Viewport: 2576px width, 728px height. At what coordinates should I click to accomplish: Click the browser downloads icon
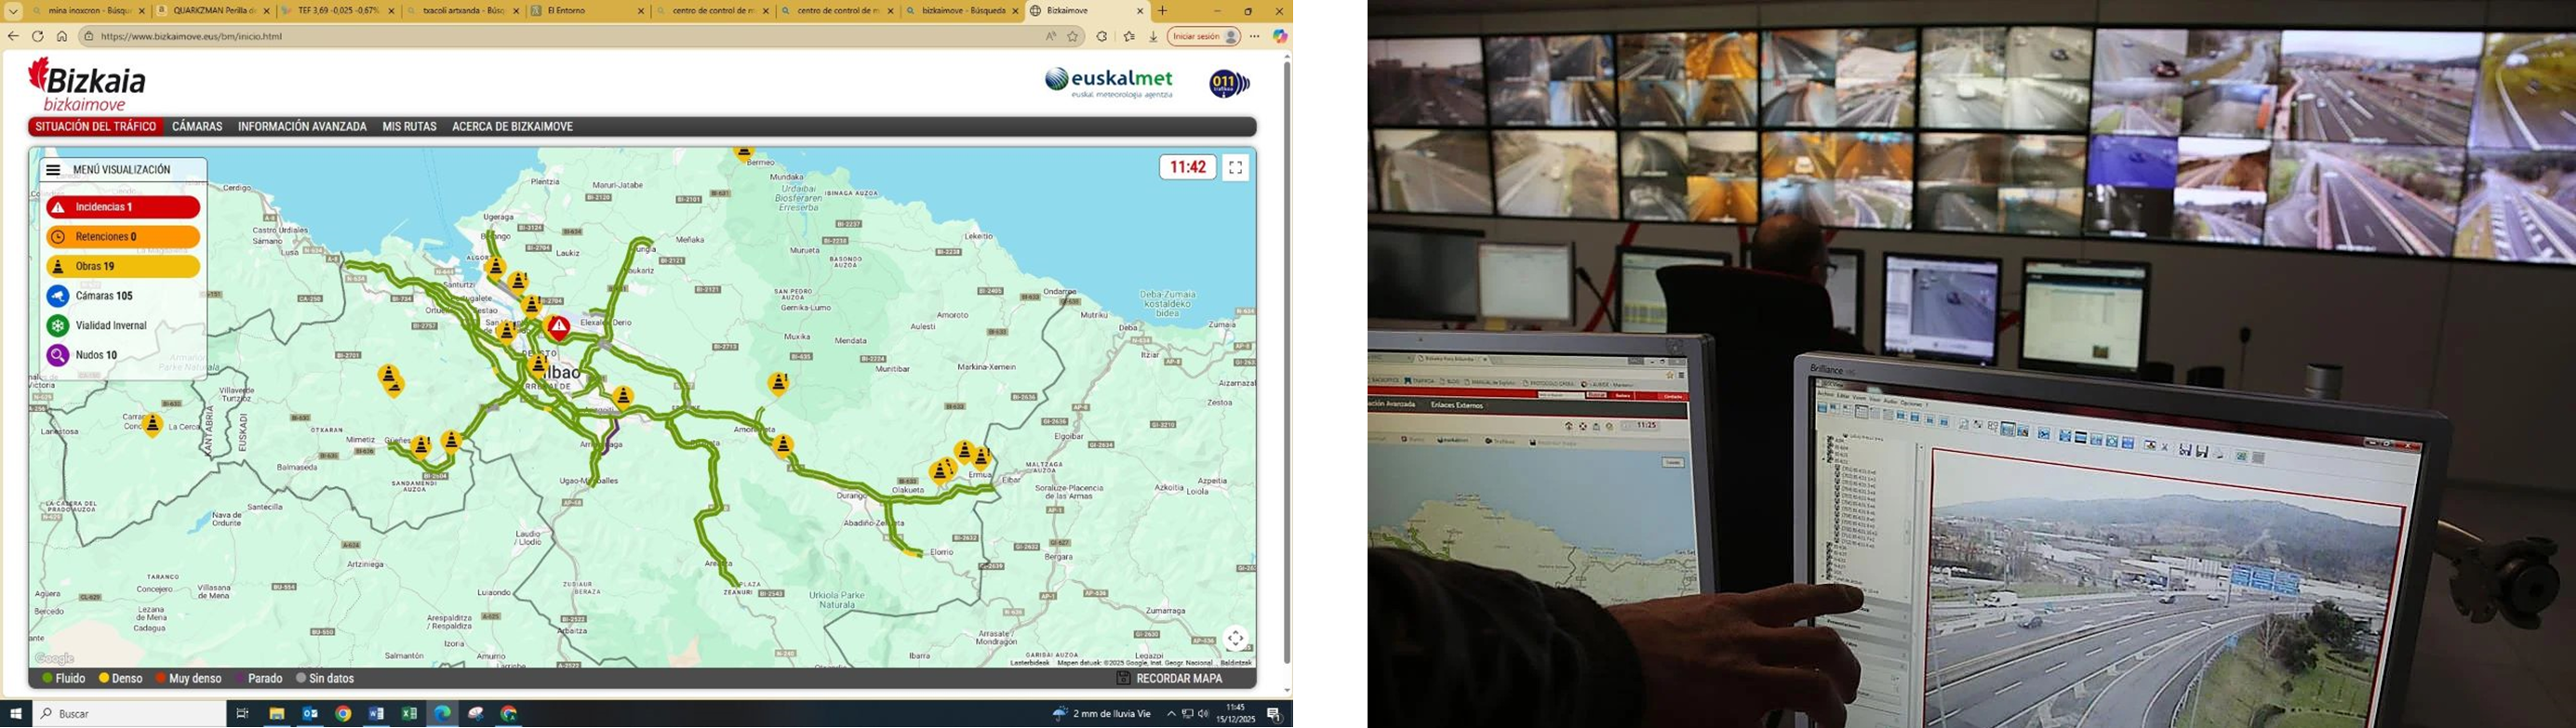click(1153, 37)
